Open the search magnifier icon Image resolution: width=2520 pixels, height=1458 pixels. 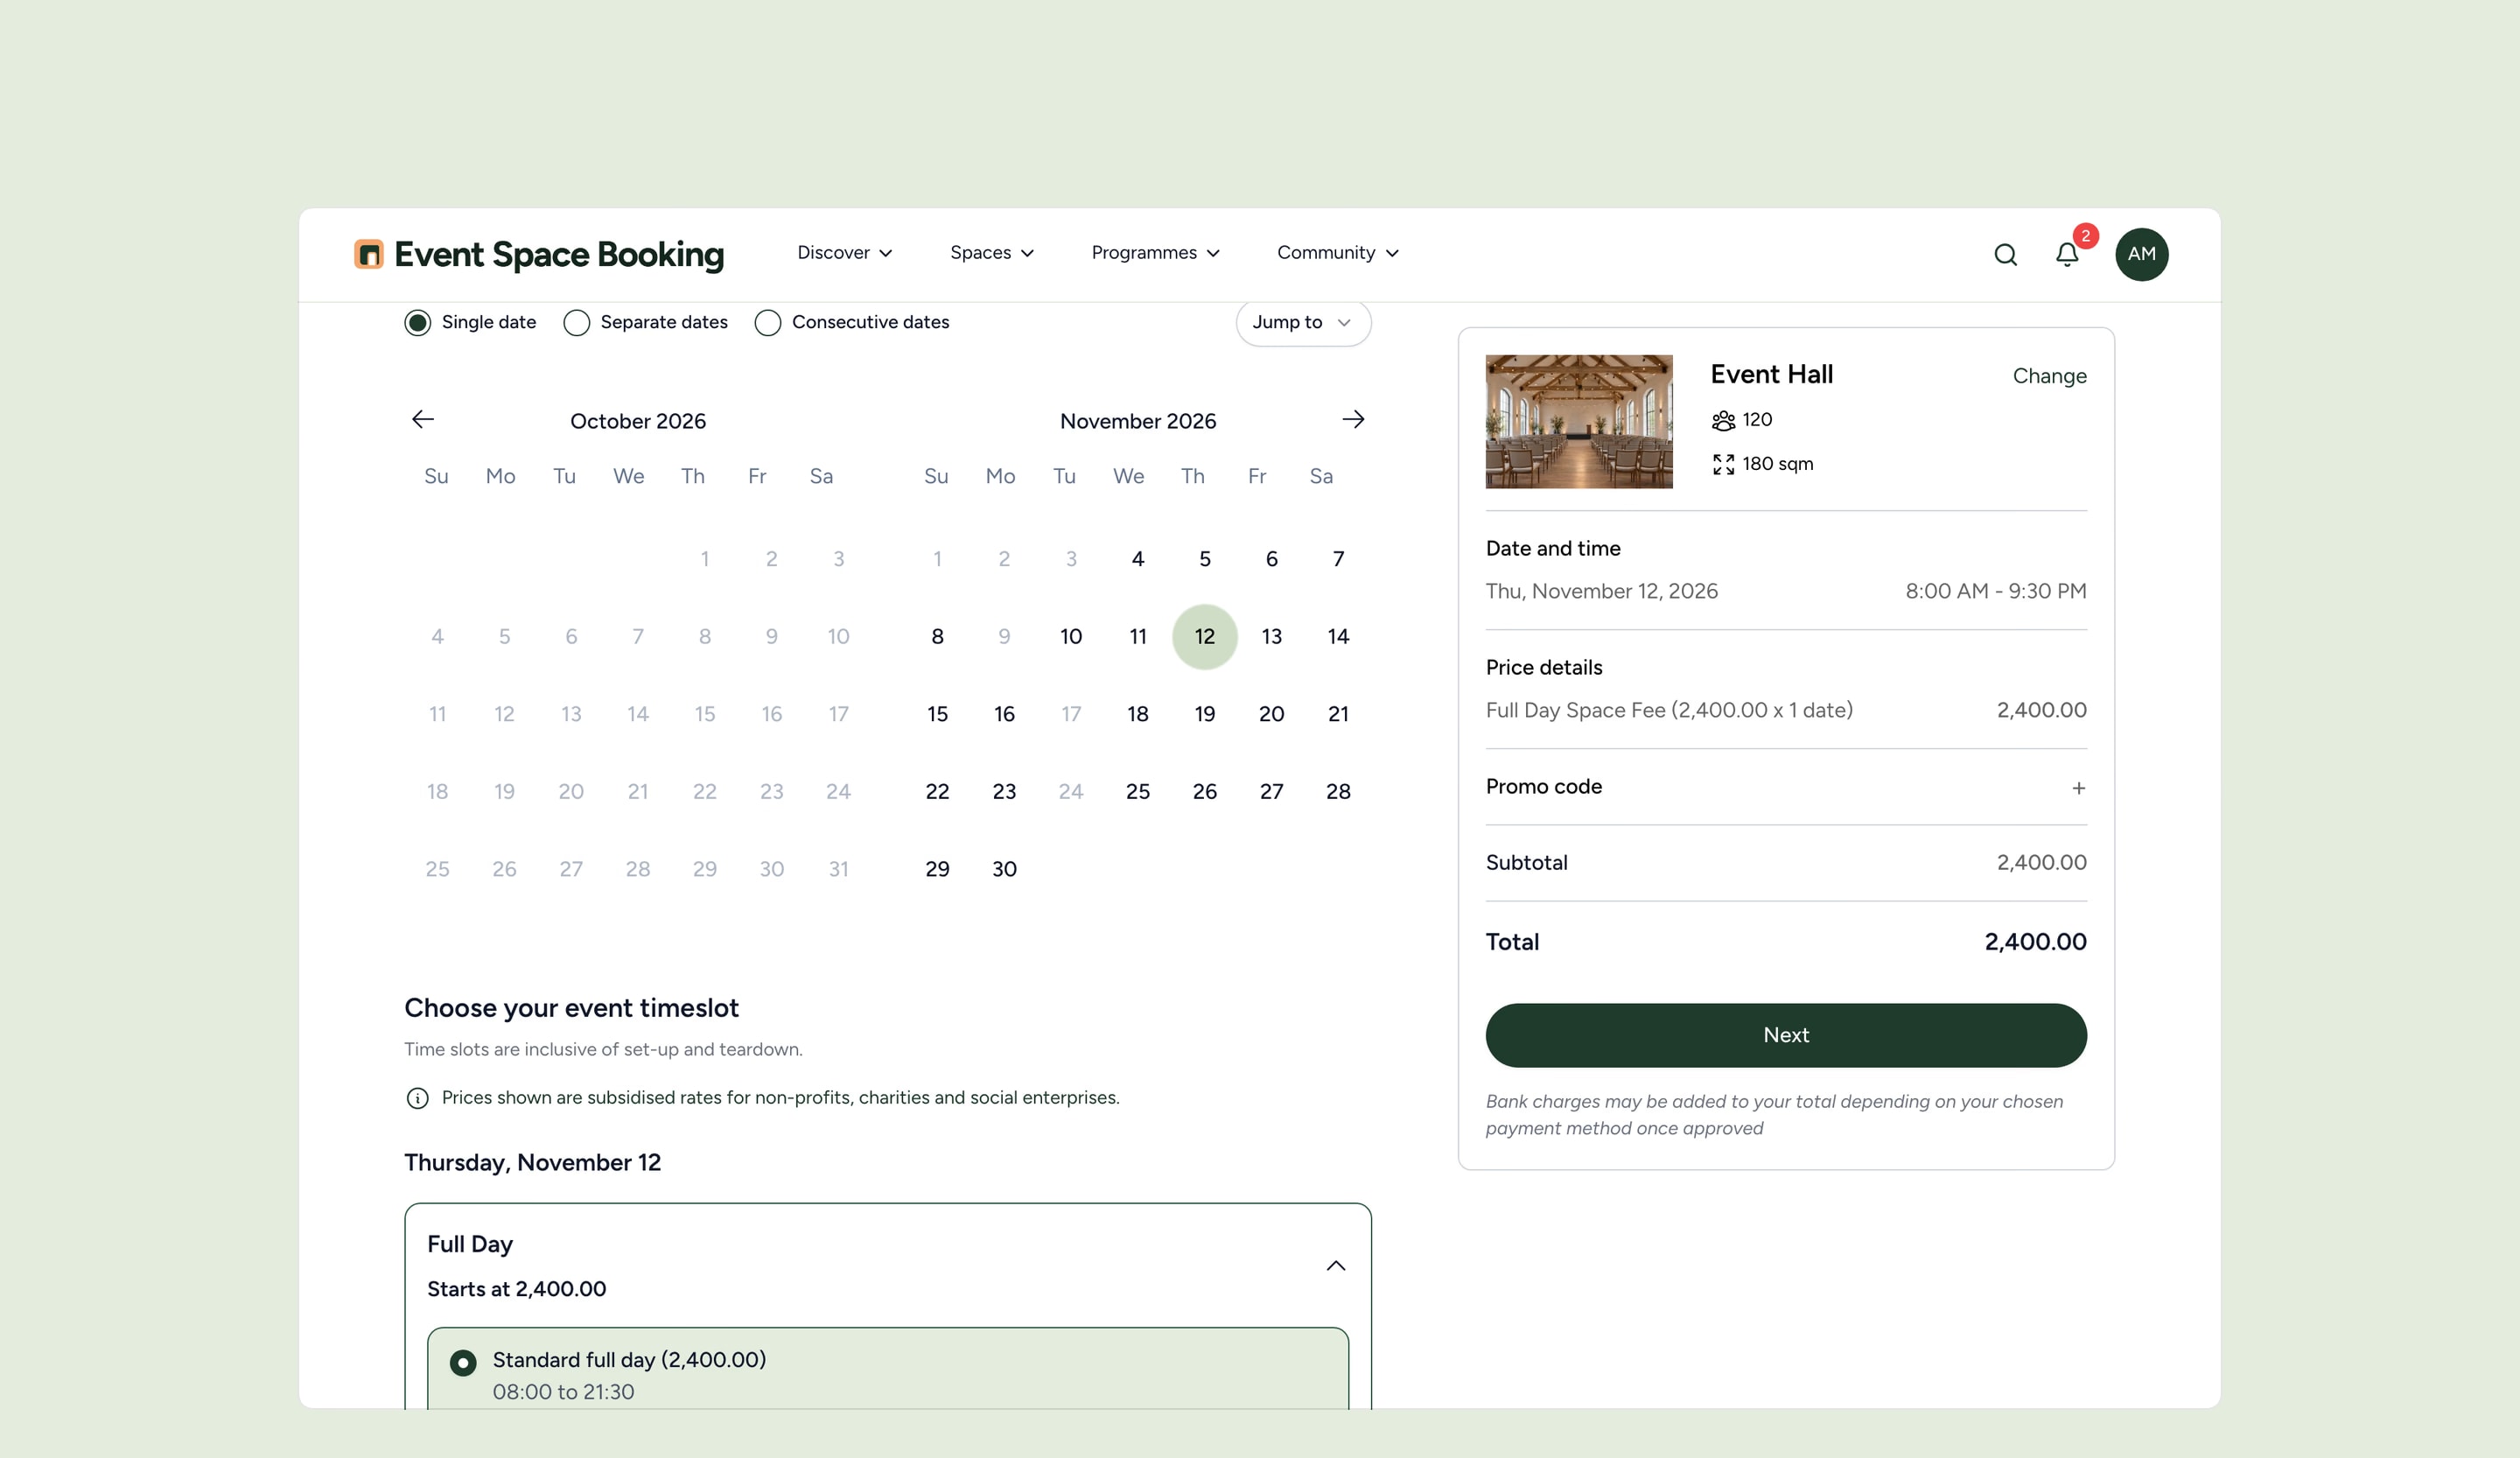point(2005,255)
